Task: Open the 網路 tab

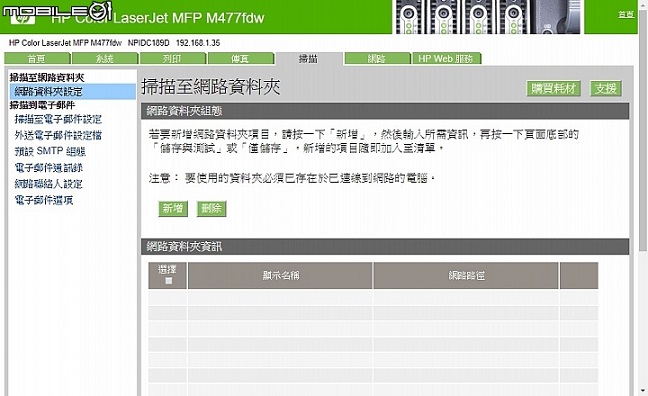Action: [377, 59]
